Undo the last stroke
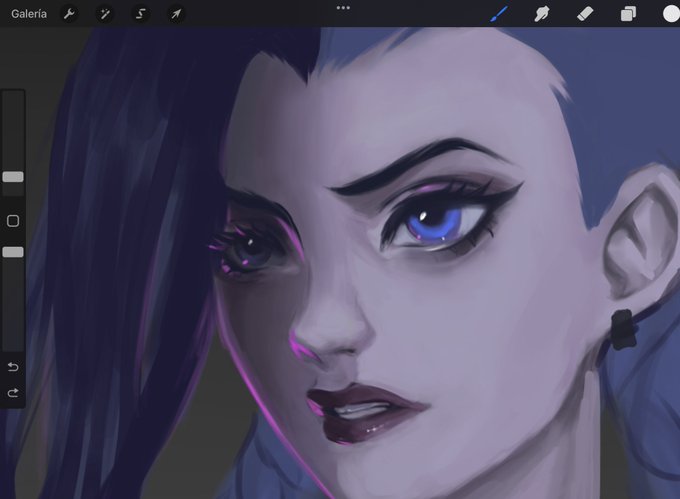The height and width of the screenshot is (499, 680). (13, 367)
